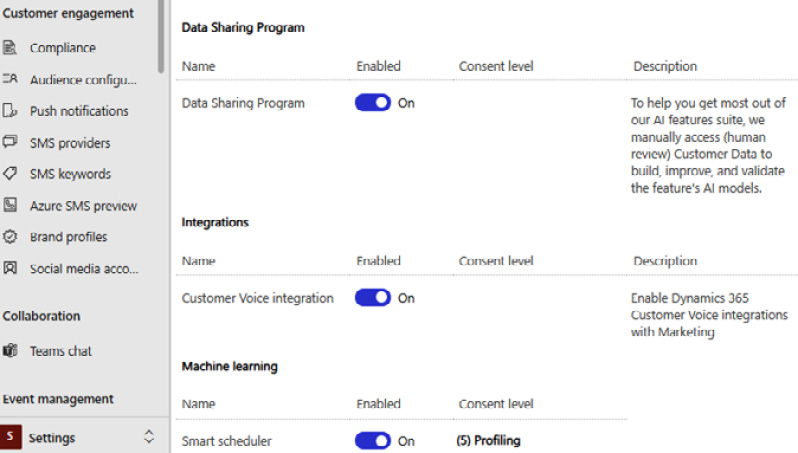Viewport: 798px width, 453px height.
Task: Click the Push notifications icon
Action: coord(10,110)
